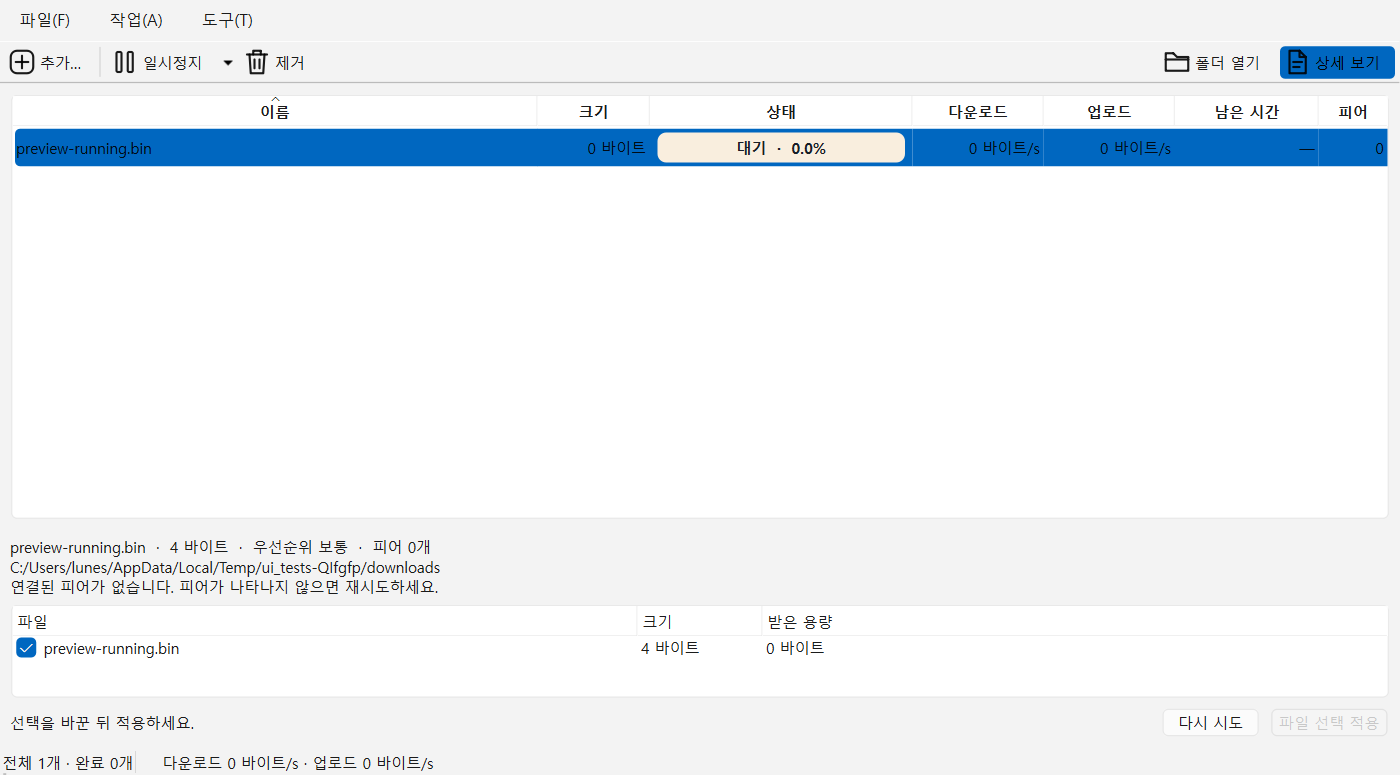The image size is (1400, 775).
Task: Open the pause button dropdown arrow
Action: tap(228, 62)
